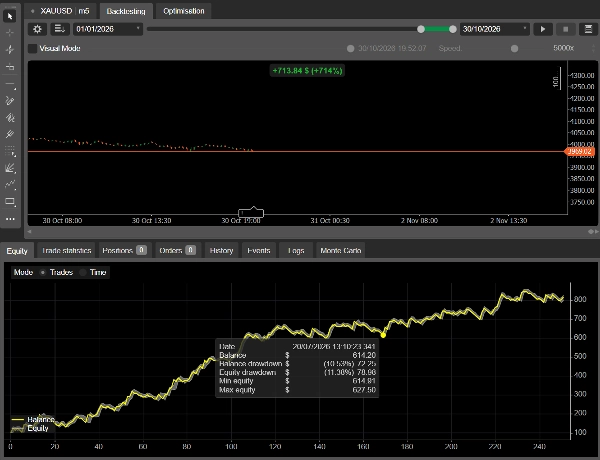Open the Events tab

pos(259,251)
